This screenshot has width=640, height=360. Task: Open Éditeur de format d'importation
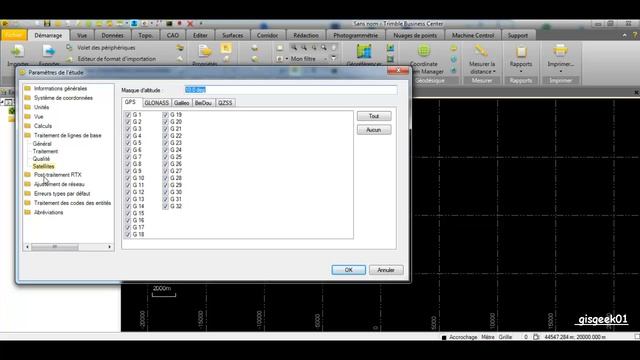(111, 59)
